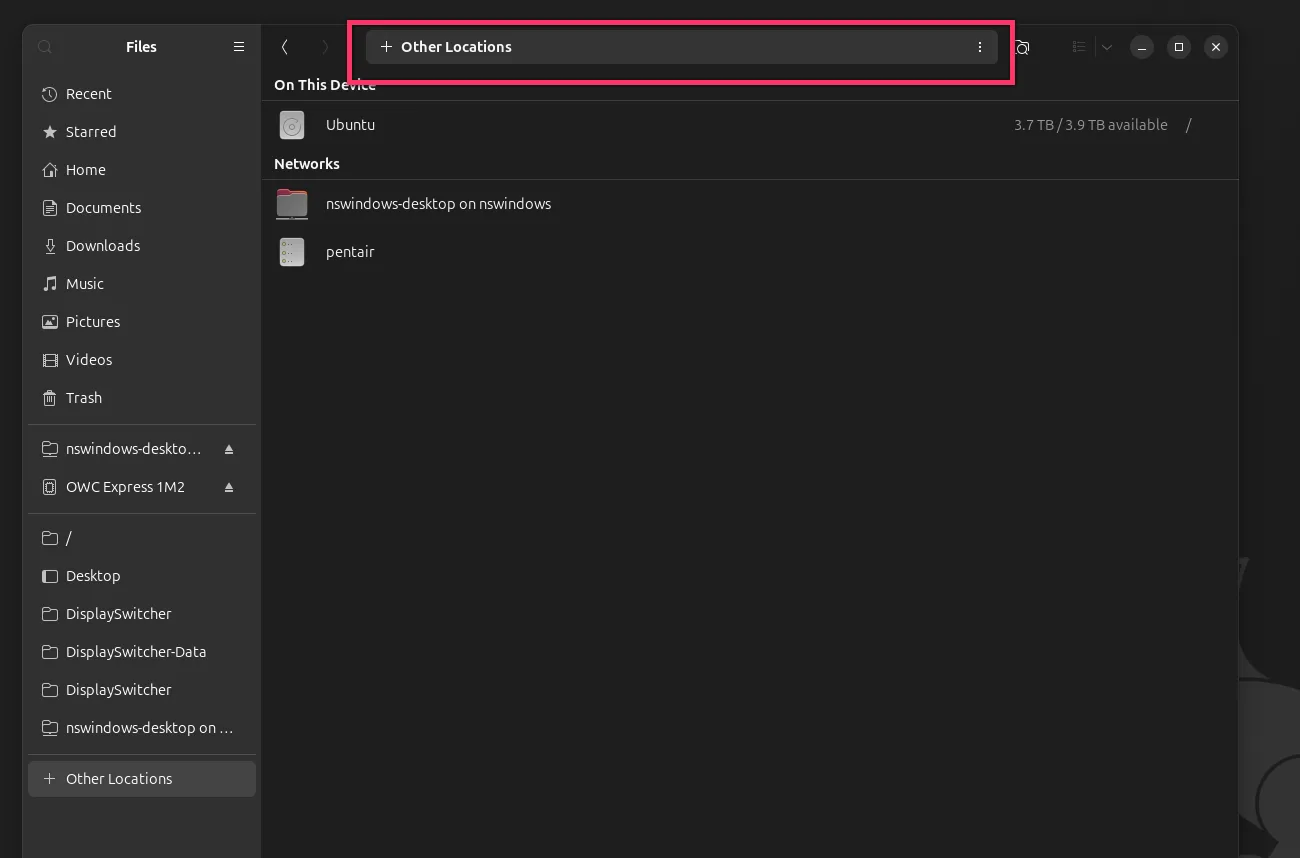Open Recent in the sidebar
The width and height of the screenshot is (1300, 858).
coord(142,94)
